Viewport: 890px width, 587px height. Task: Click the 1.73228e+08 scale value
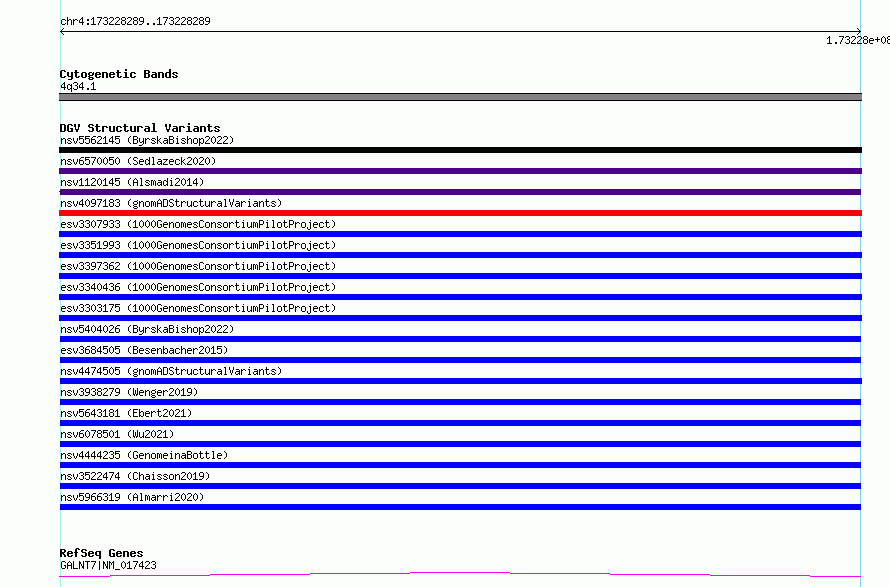[x=858, y=40]
